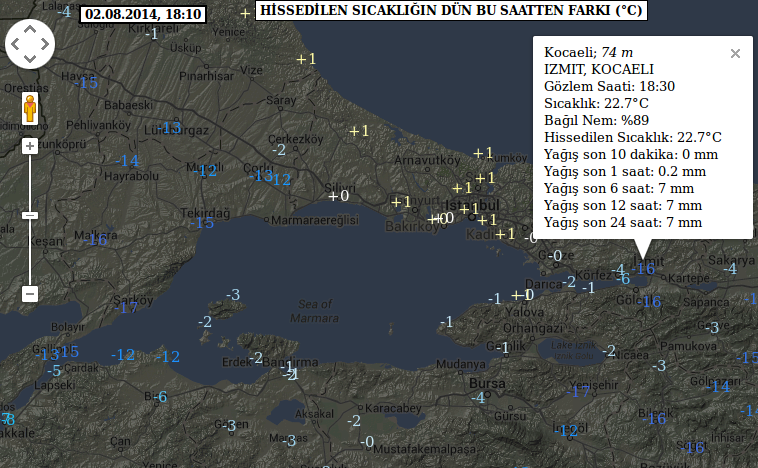Close the Kocaeli weather info popup
Screen dimensions: 758x468
[x=735, y=54]
